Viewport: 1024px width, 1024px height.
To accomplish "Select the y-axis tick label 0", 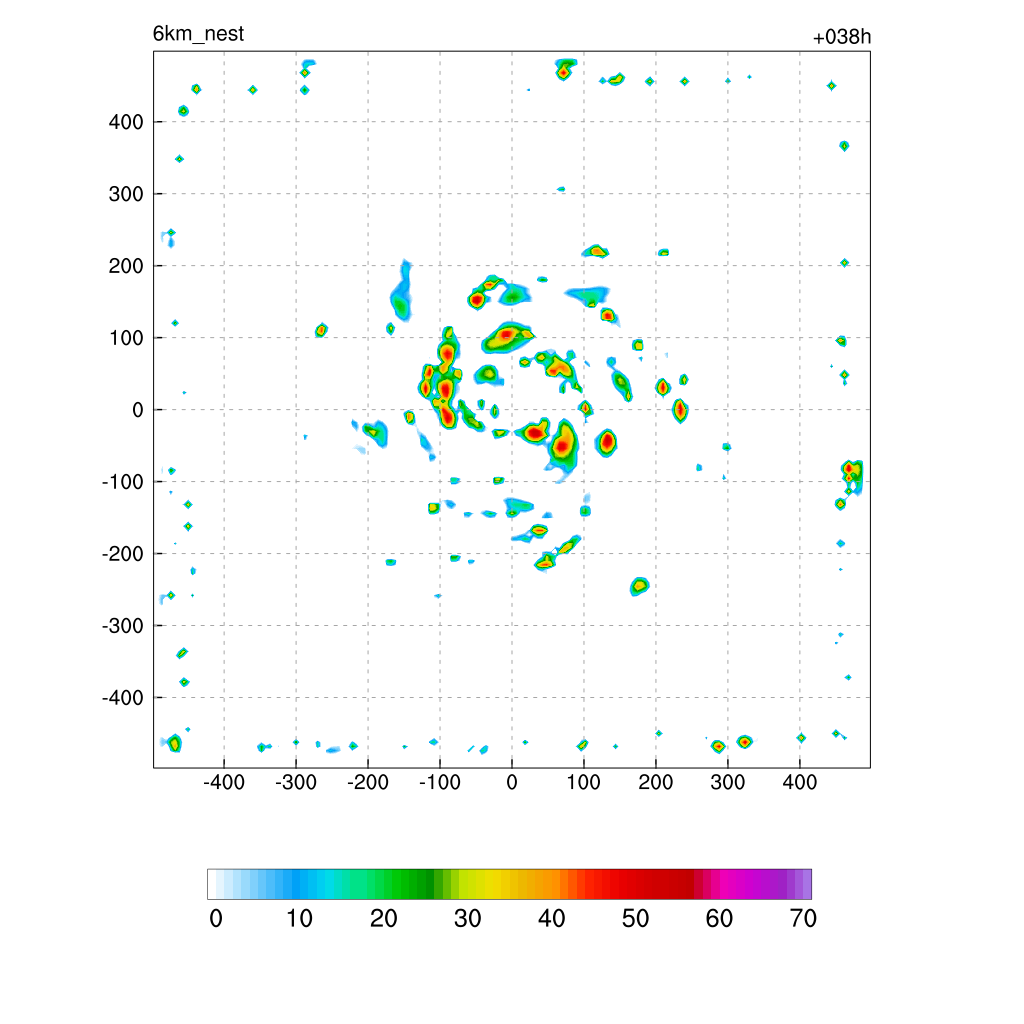I will coord(137,410).
